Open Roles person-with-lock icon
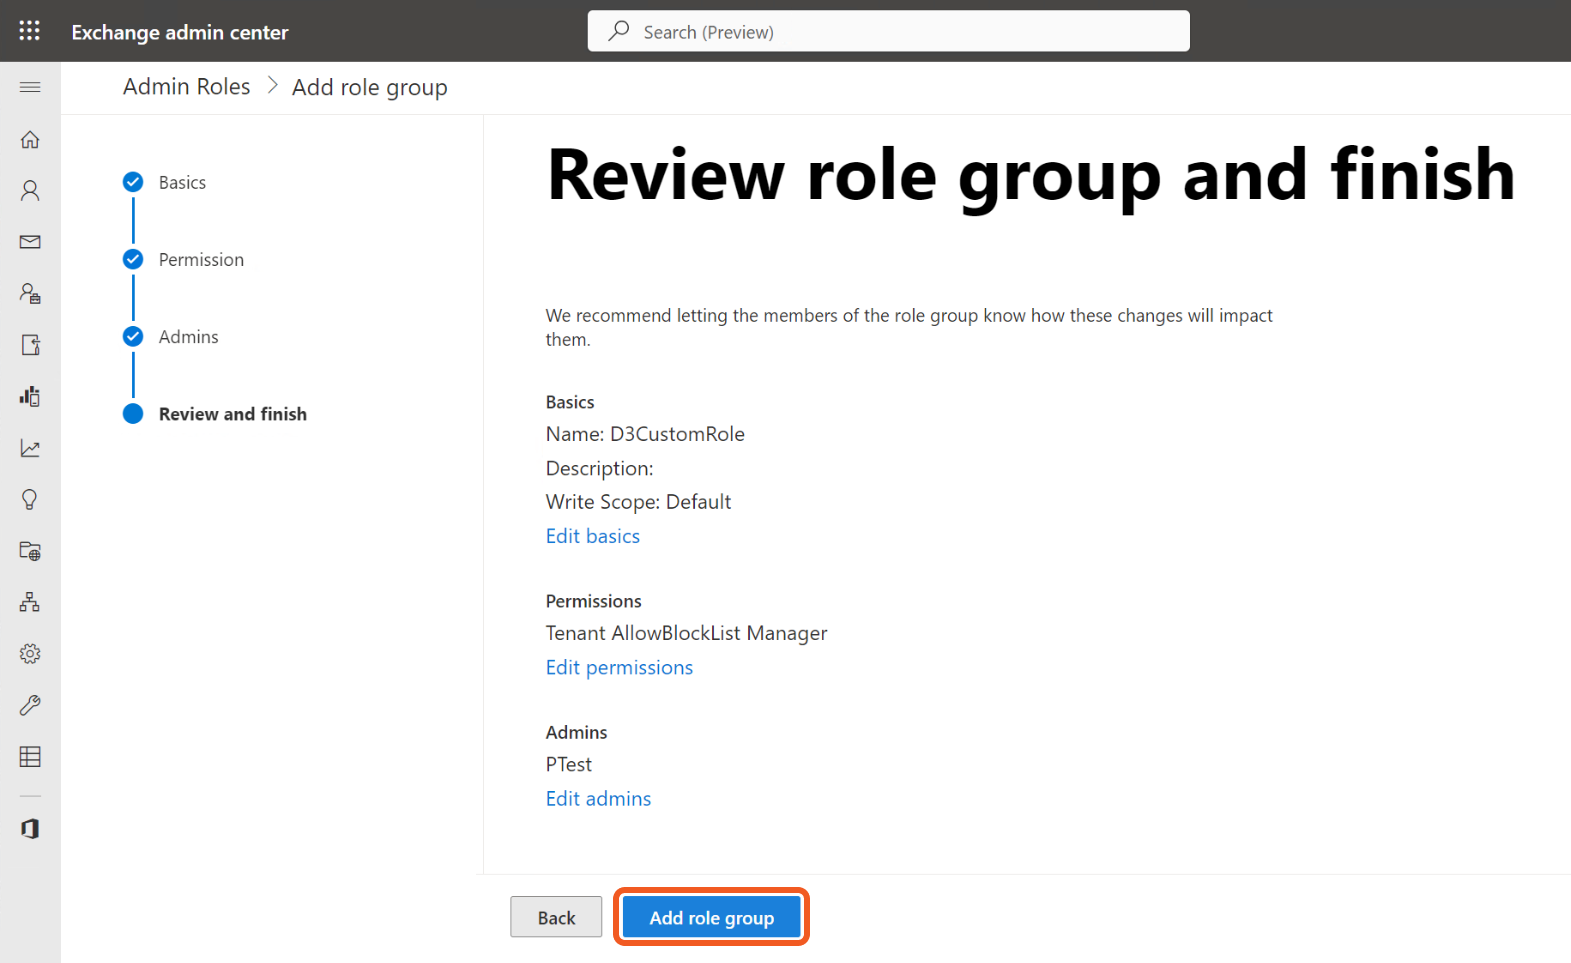The width and height of the screenshot is (1571, 963). tap(30, 294)
